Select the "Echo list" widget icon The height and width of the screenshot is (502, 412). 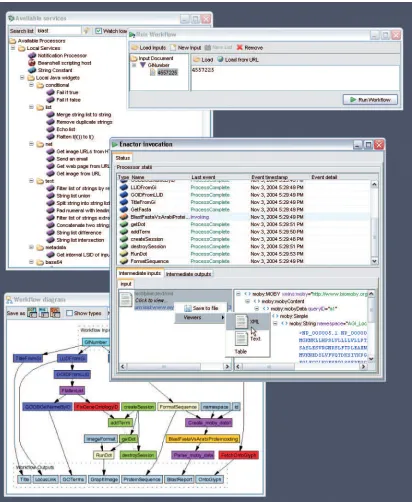[51, 129]
